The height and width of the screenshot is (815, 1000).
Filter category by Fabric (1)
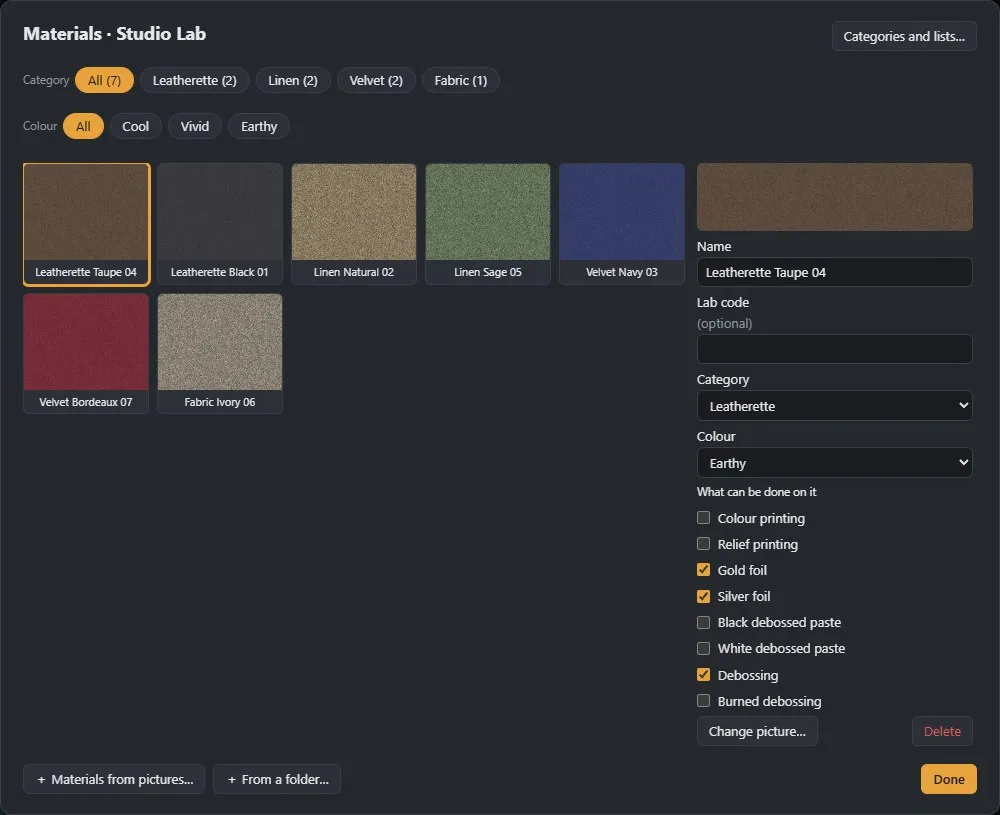tap(460, 80)
